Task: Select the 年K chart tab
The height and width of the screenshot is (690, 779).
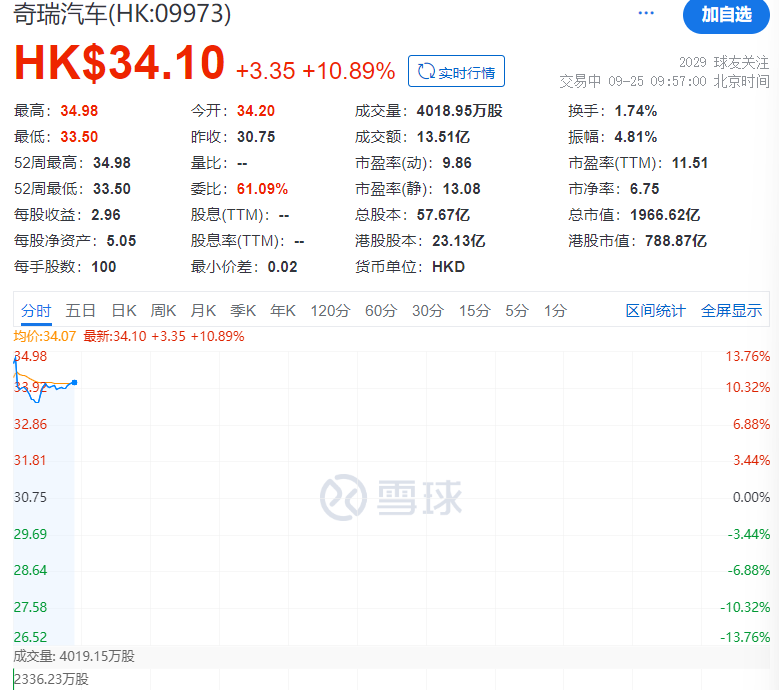Action: click(x=283, y=311)
